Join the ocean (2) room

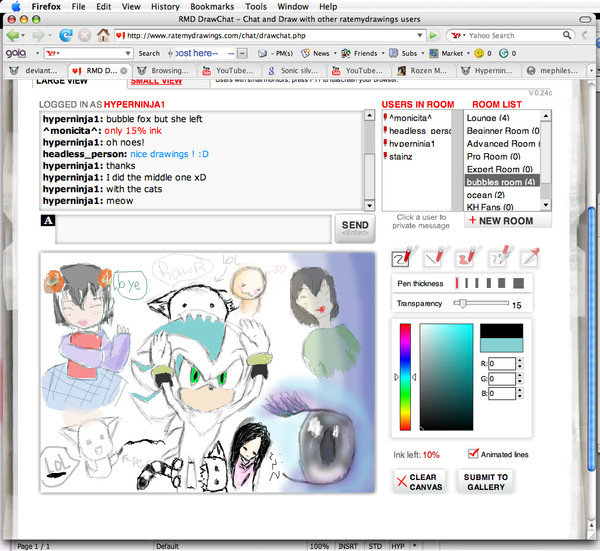click(485, 195)
